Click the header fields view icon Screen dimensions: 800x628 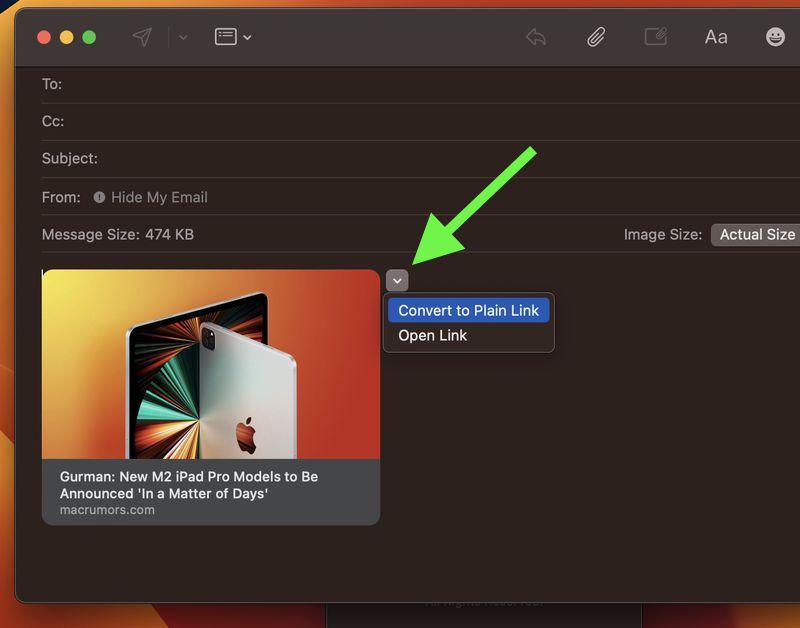pyautogui.click(x=228, y=37)
